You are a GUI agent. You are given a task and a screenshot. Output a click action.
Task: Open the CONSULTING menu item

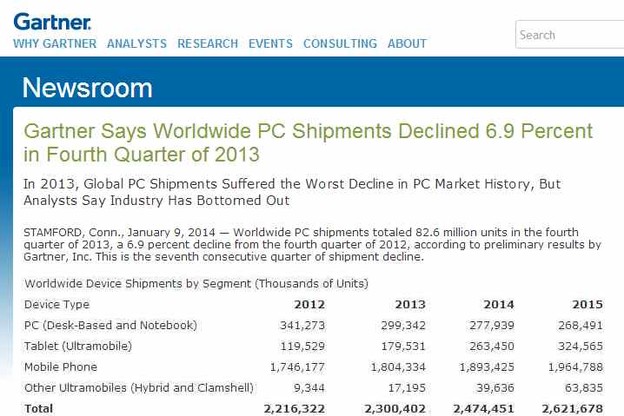coord(340,44)
